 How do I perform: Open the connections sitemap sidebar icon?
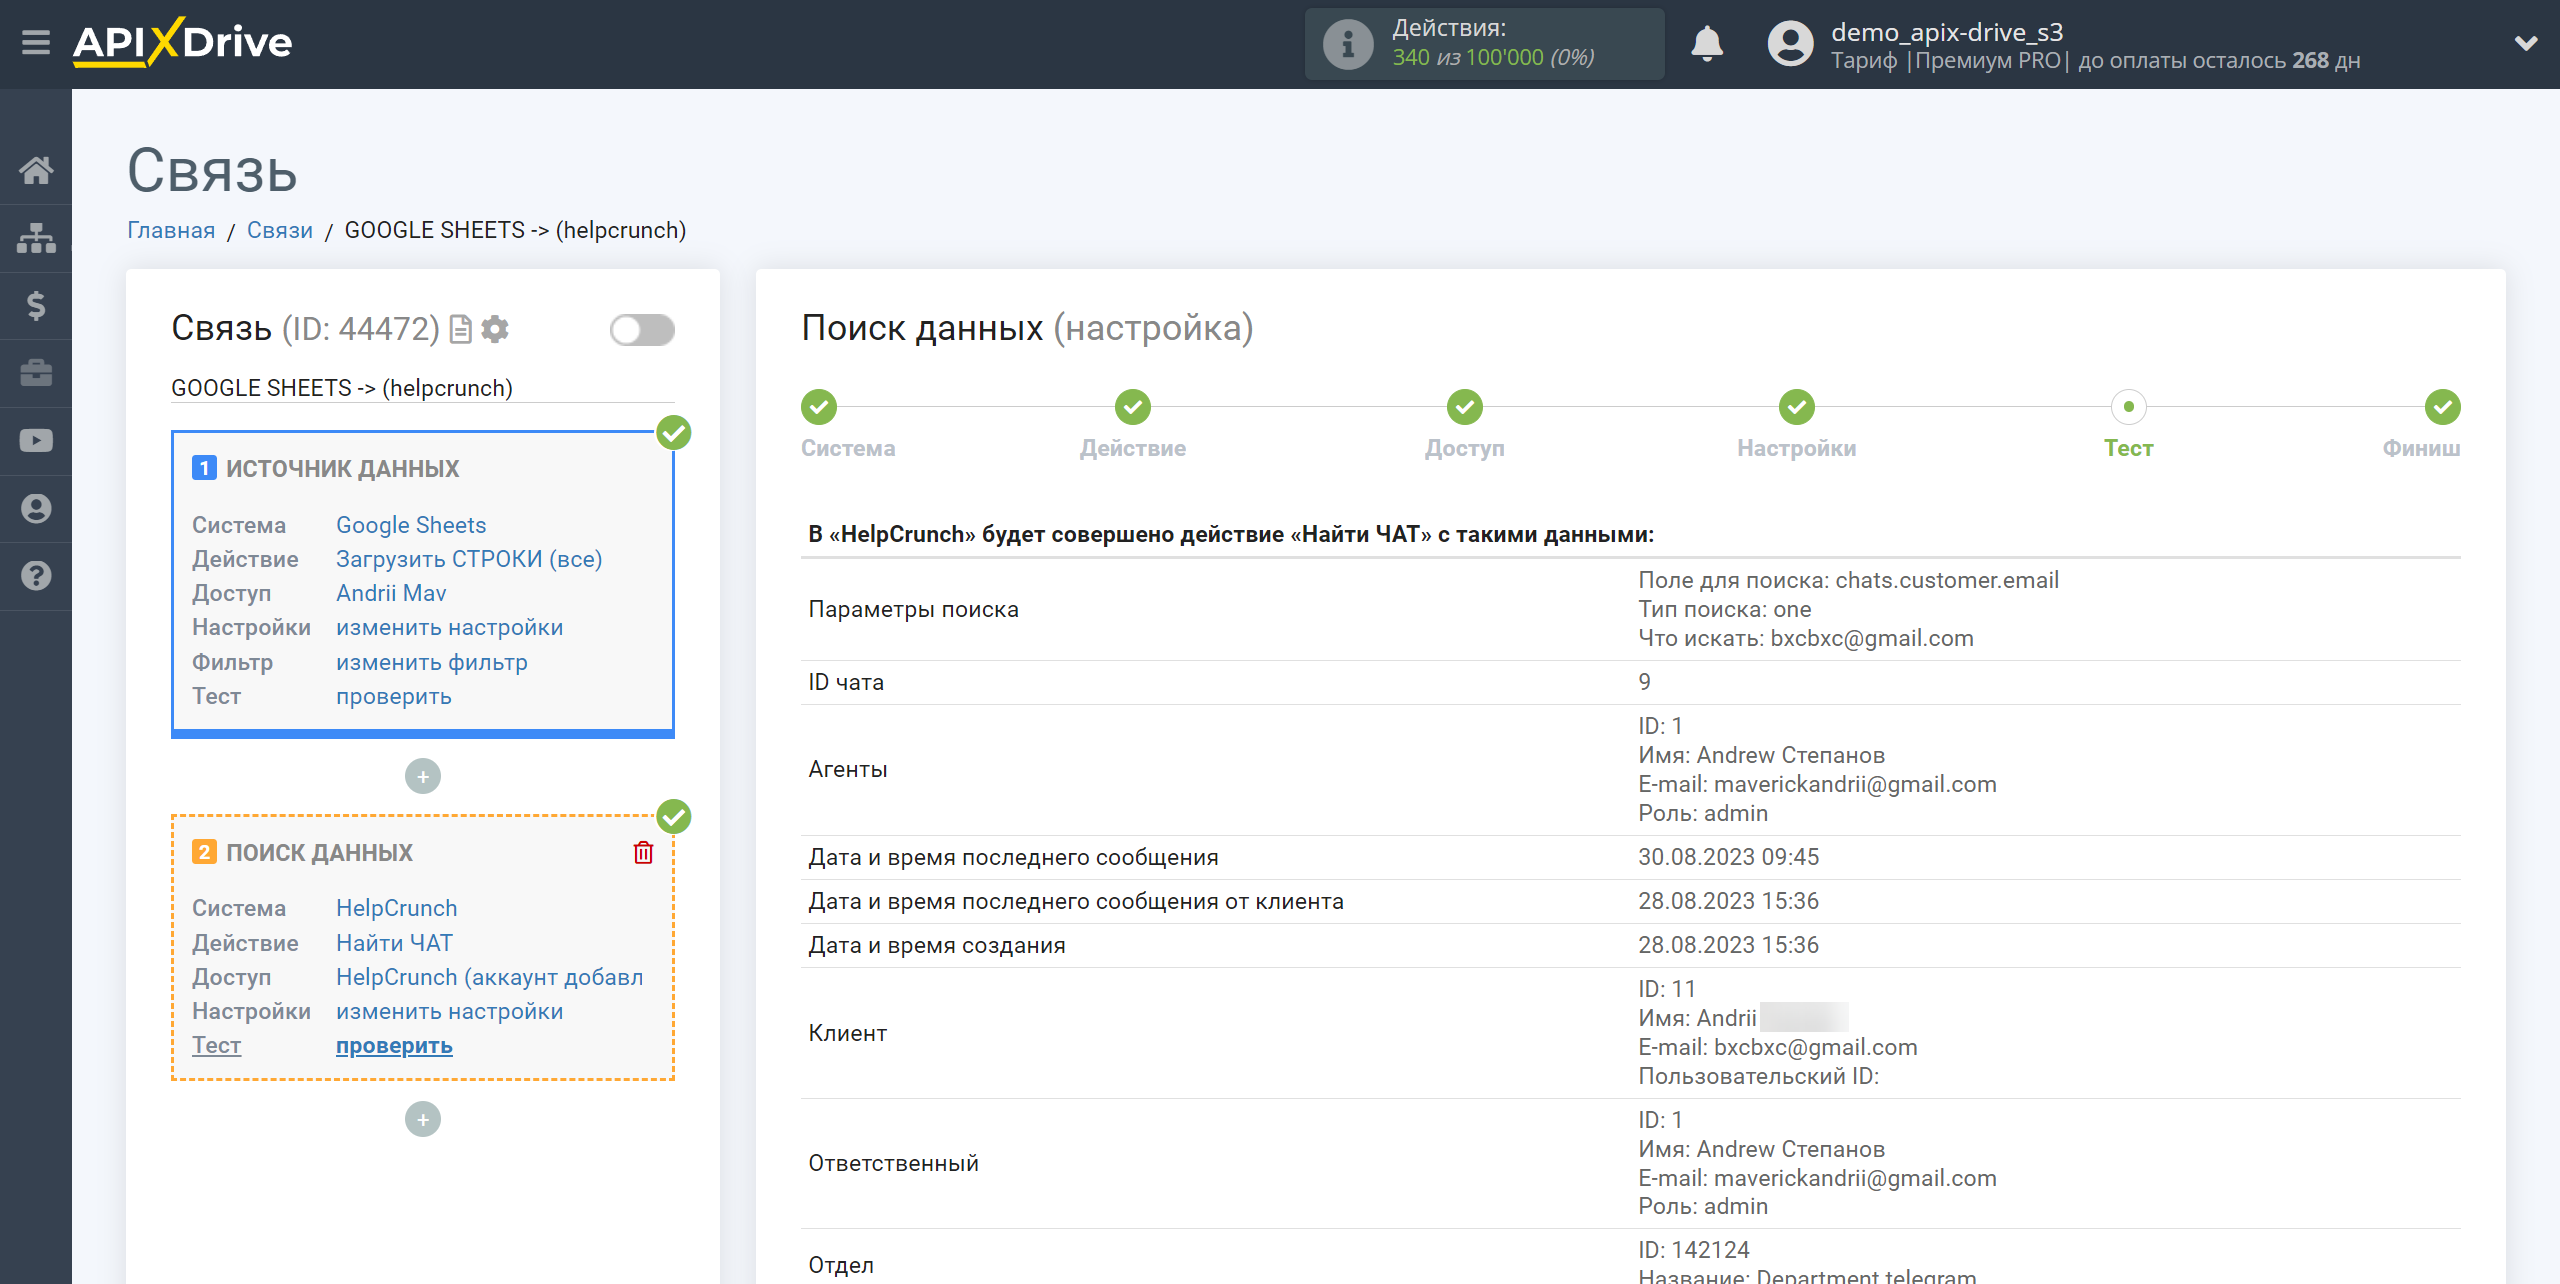36,238
